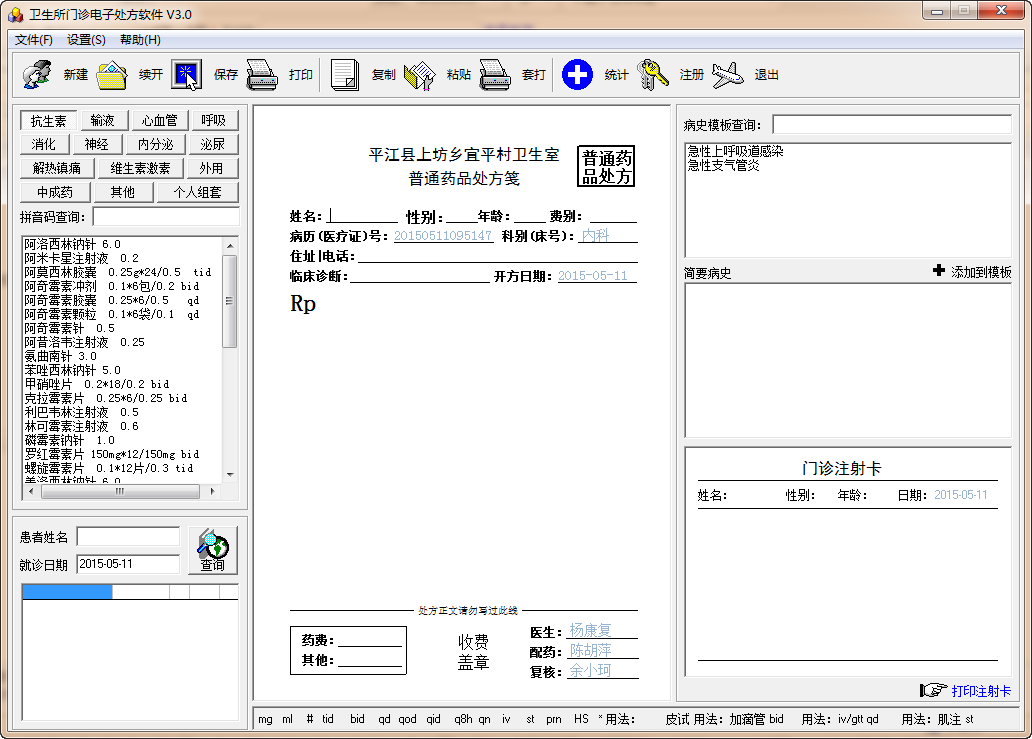Click the 注册 keys icon

(653, 75)
